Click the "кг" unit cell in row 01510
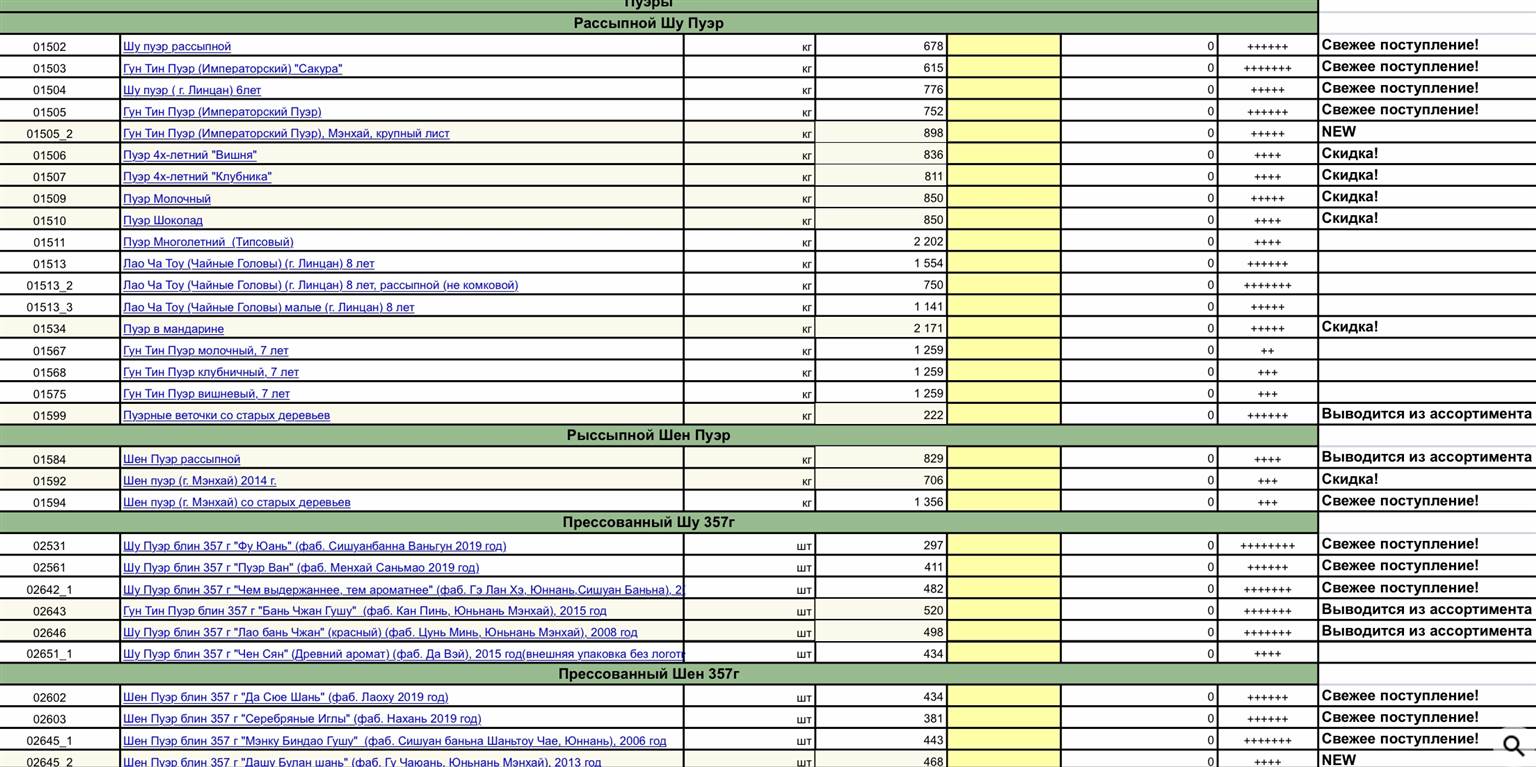Screen dimensions: 1536x767 (x=750, y=220)
